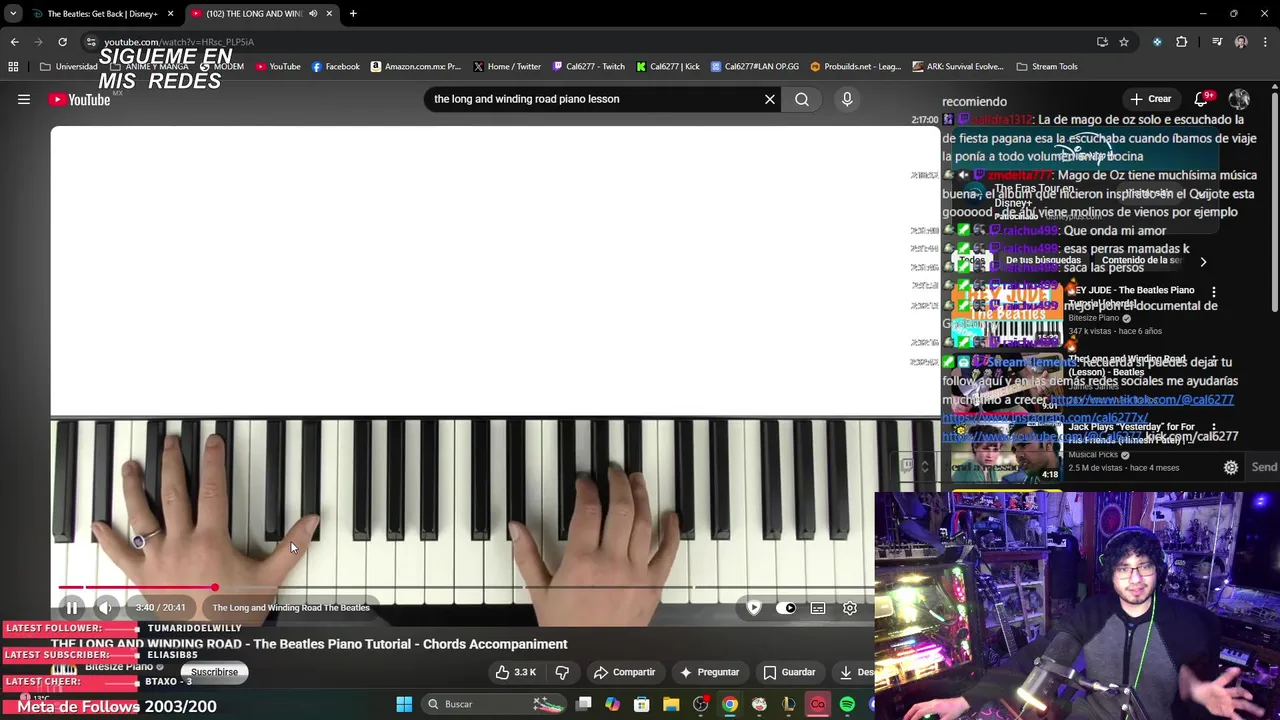Open the video player settings gear

click(850, 608)
